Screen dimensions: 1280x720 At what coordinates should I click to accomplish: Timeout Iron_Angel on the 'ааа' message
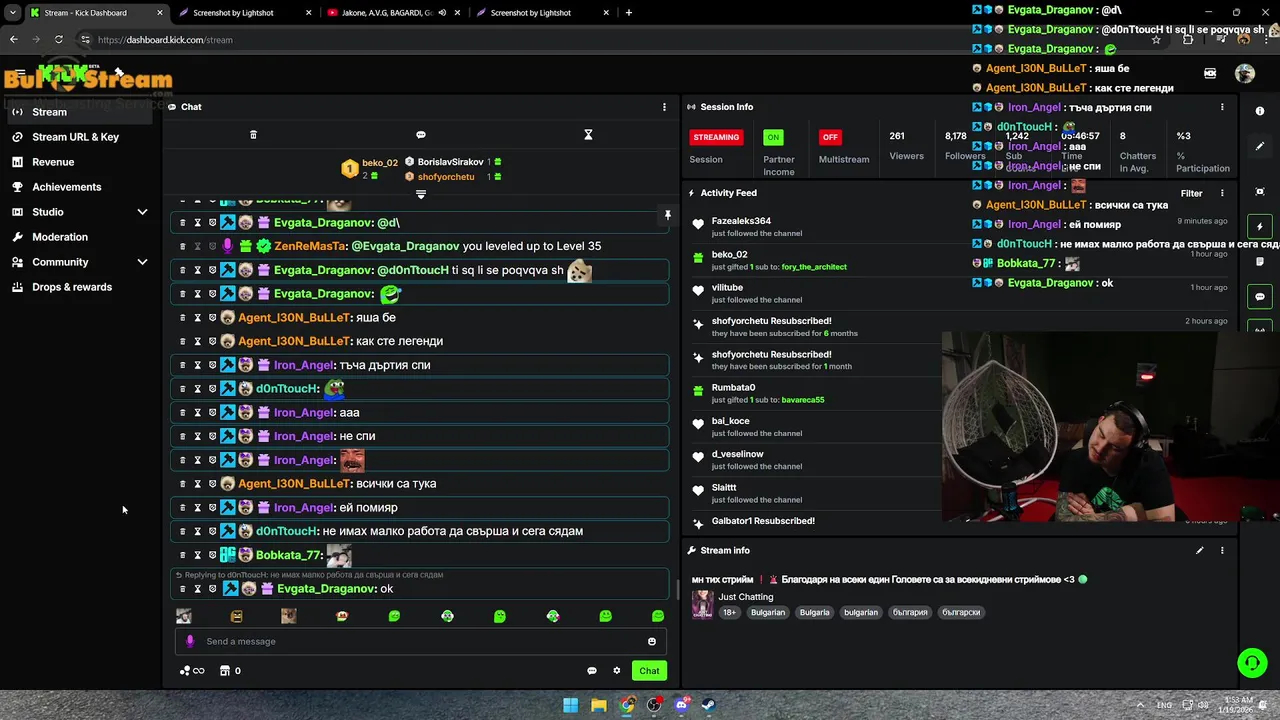pos(197,412)
